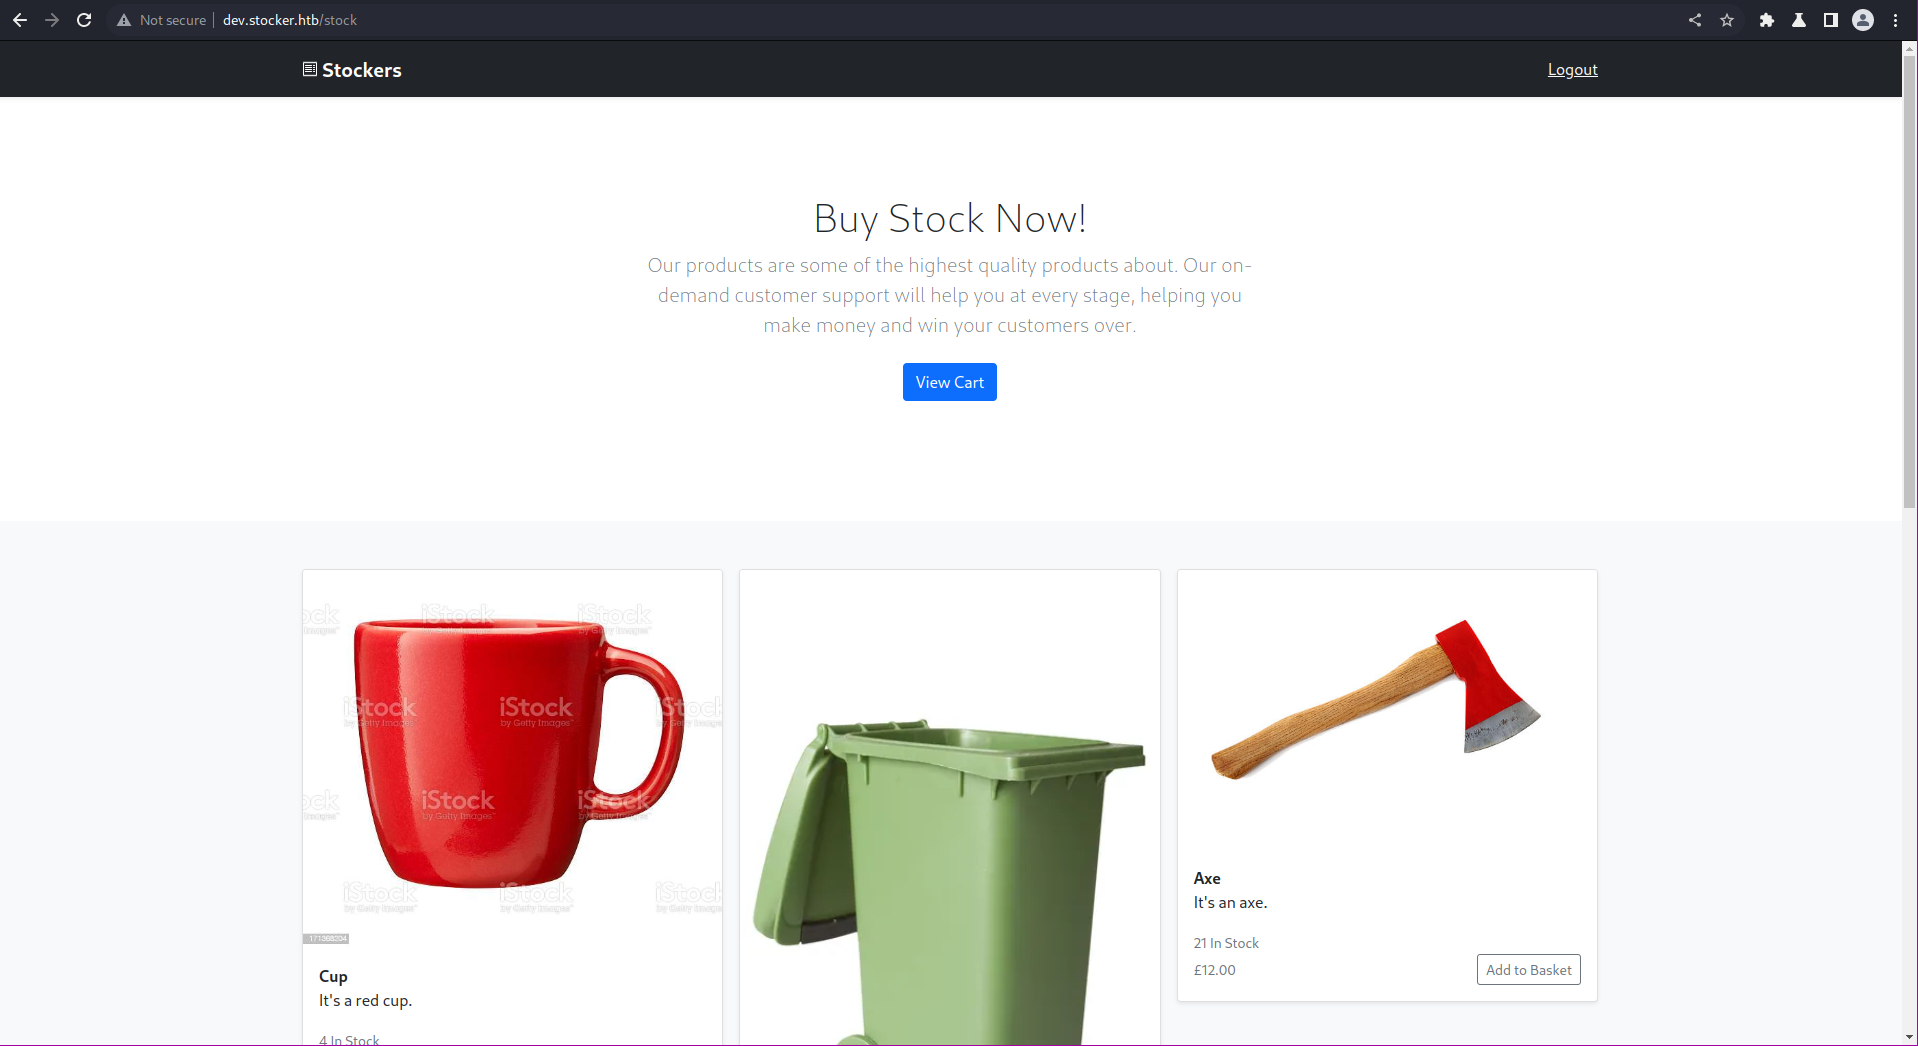
Task: Click the share icon in the address bar
Action: tap(1695, 20)
